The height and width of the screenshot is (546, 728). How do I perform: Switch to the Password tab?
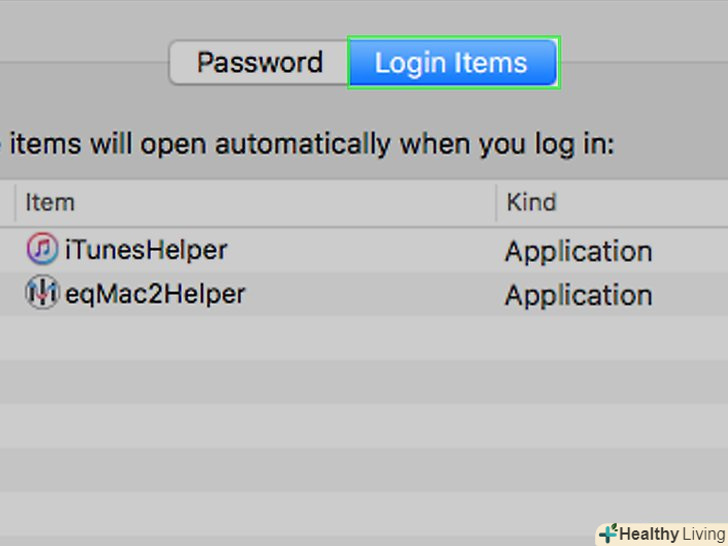(259, 63)
